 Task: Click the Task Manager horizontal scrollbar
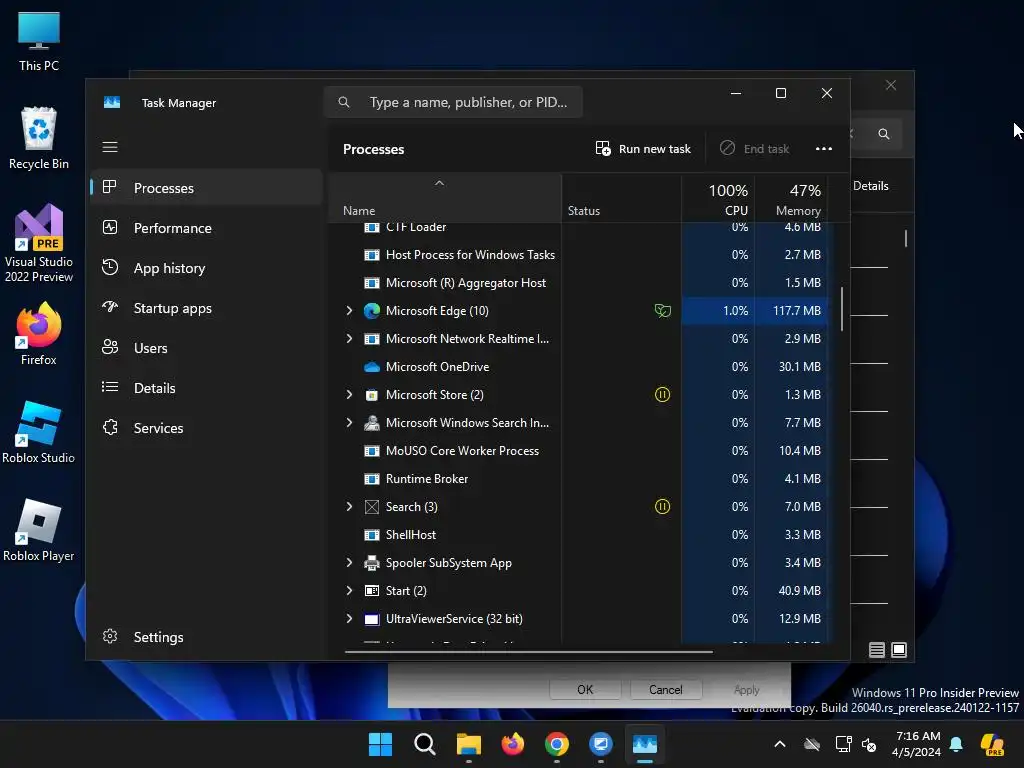click(x=528, y=651)
